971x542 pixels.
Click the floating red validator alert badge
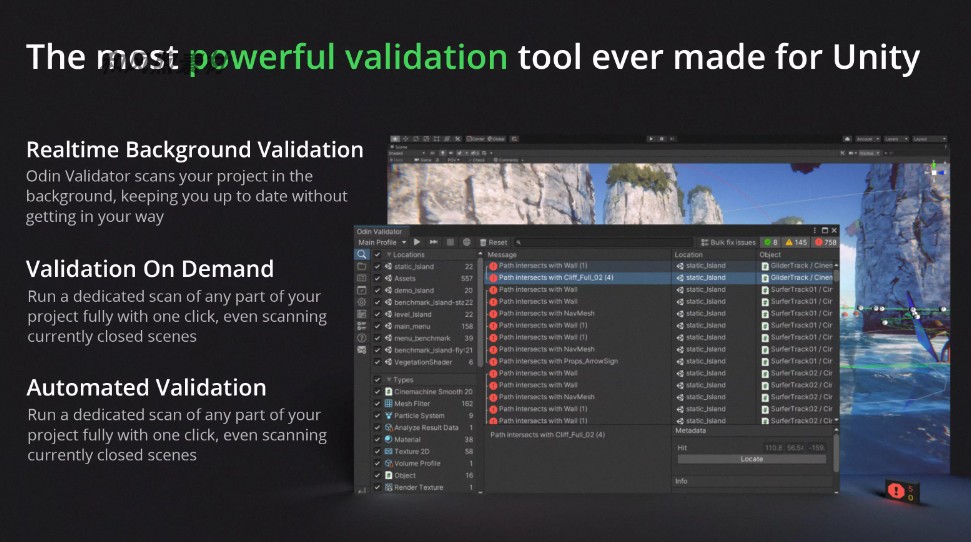[x=901, y=492]
